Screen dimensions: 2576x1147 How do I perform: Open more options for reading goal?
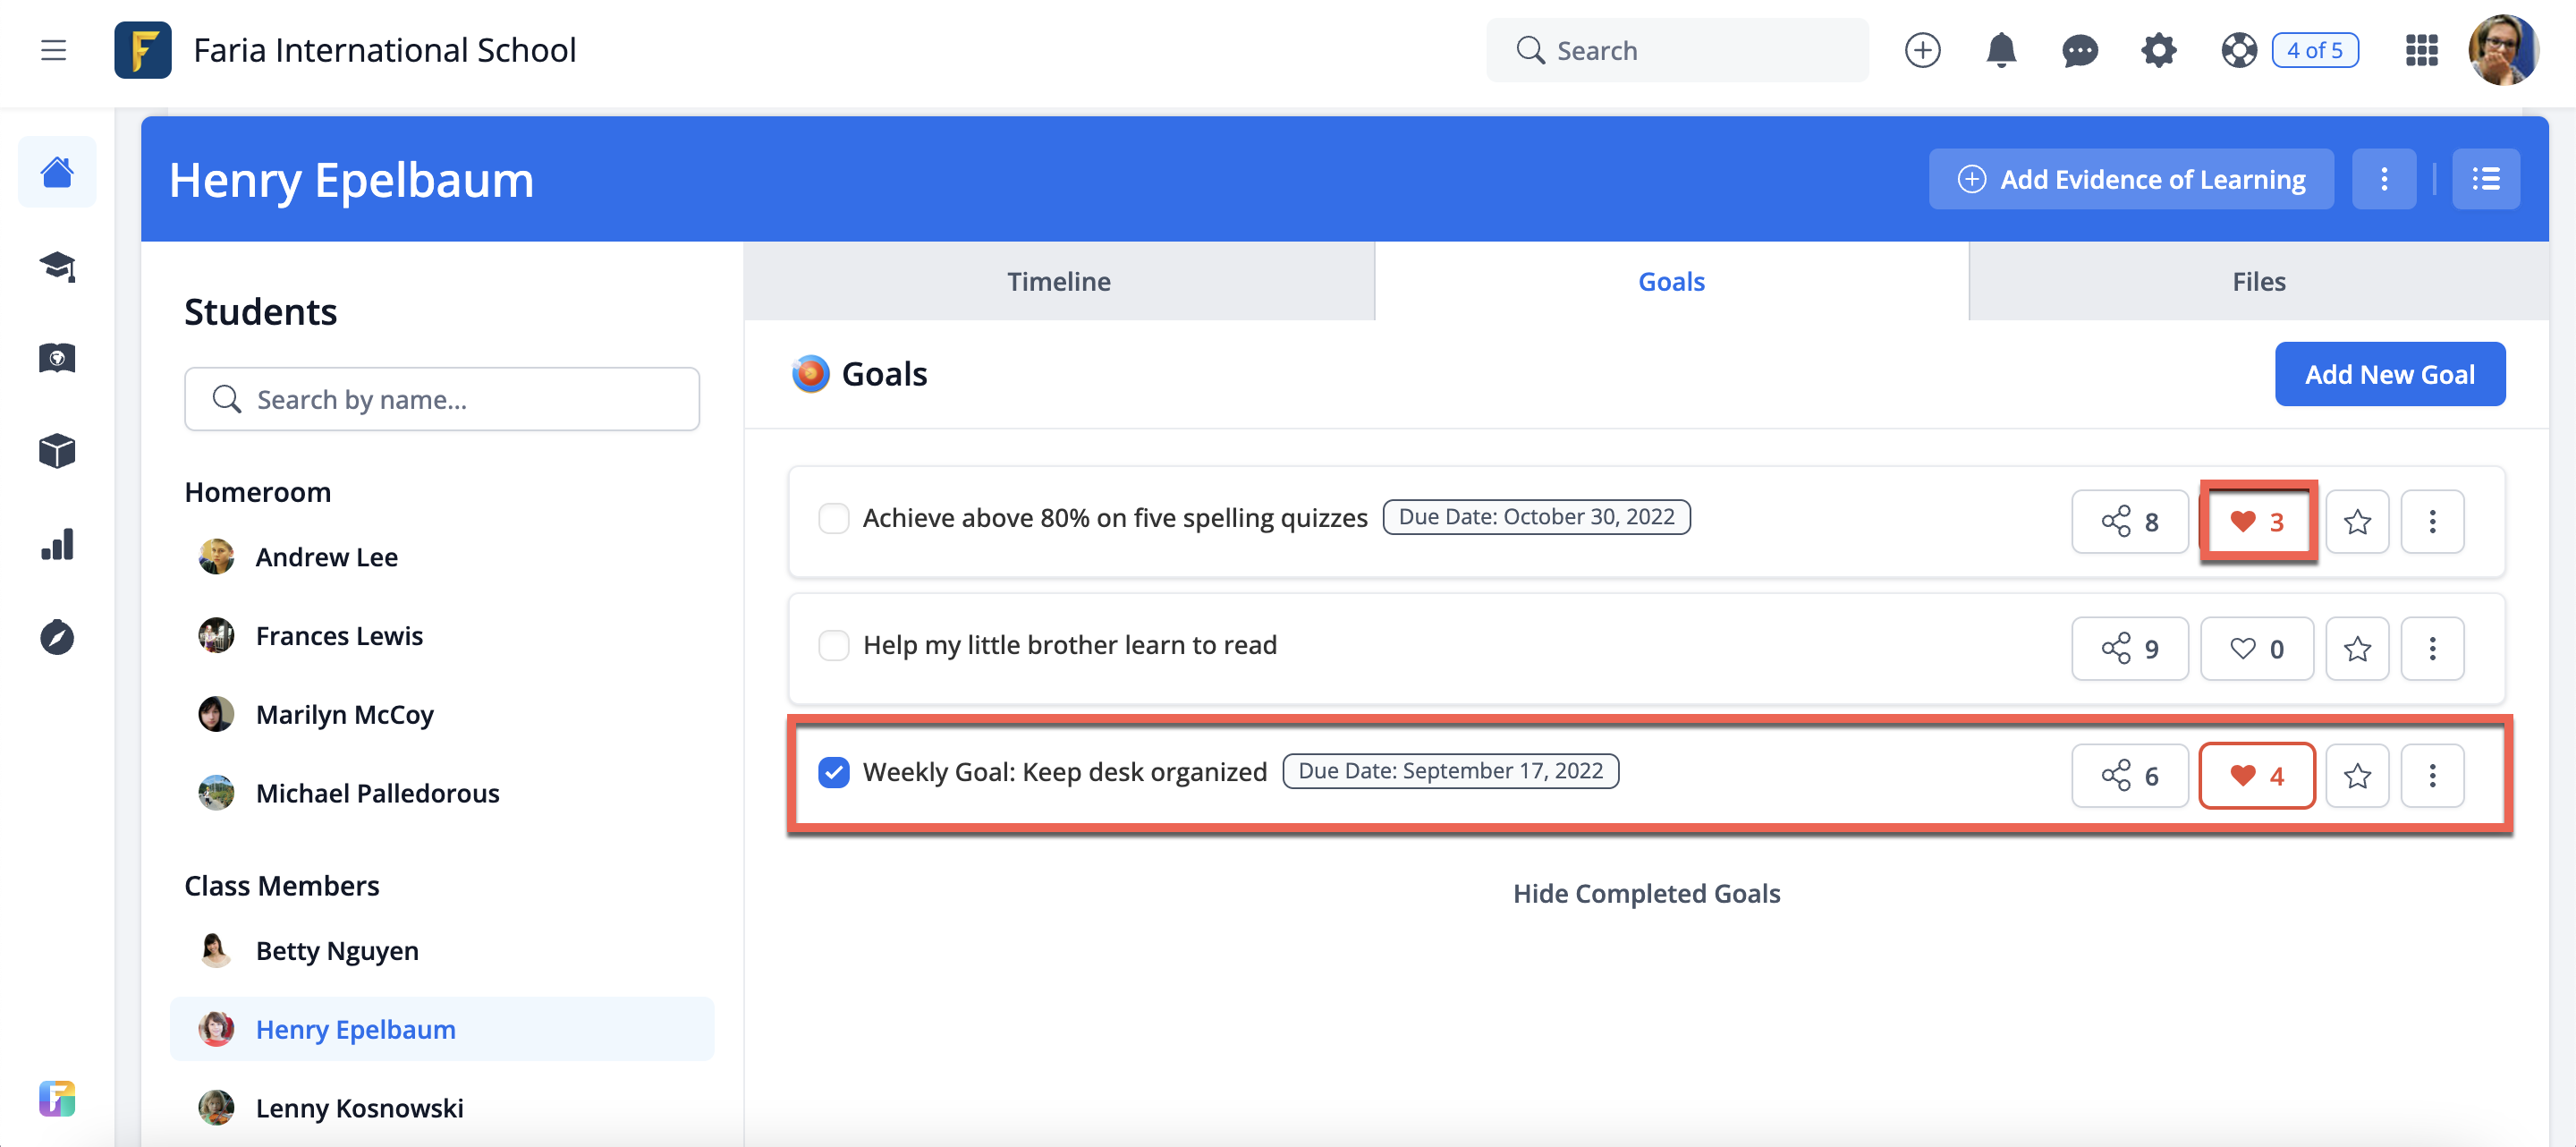(x=2432, y=648)
